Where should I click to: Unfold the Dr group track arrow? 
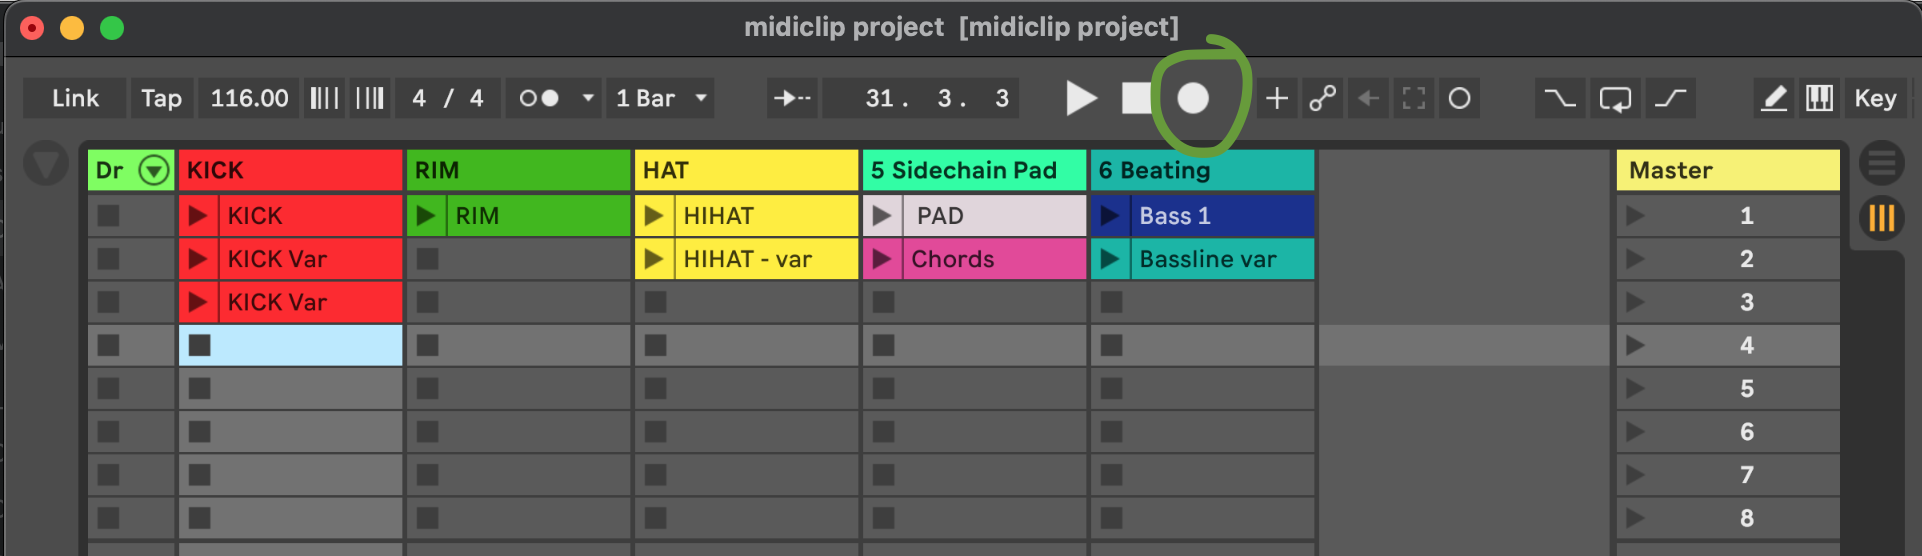(x=154, y=171)
